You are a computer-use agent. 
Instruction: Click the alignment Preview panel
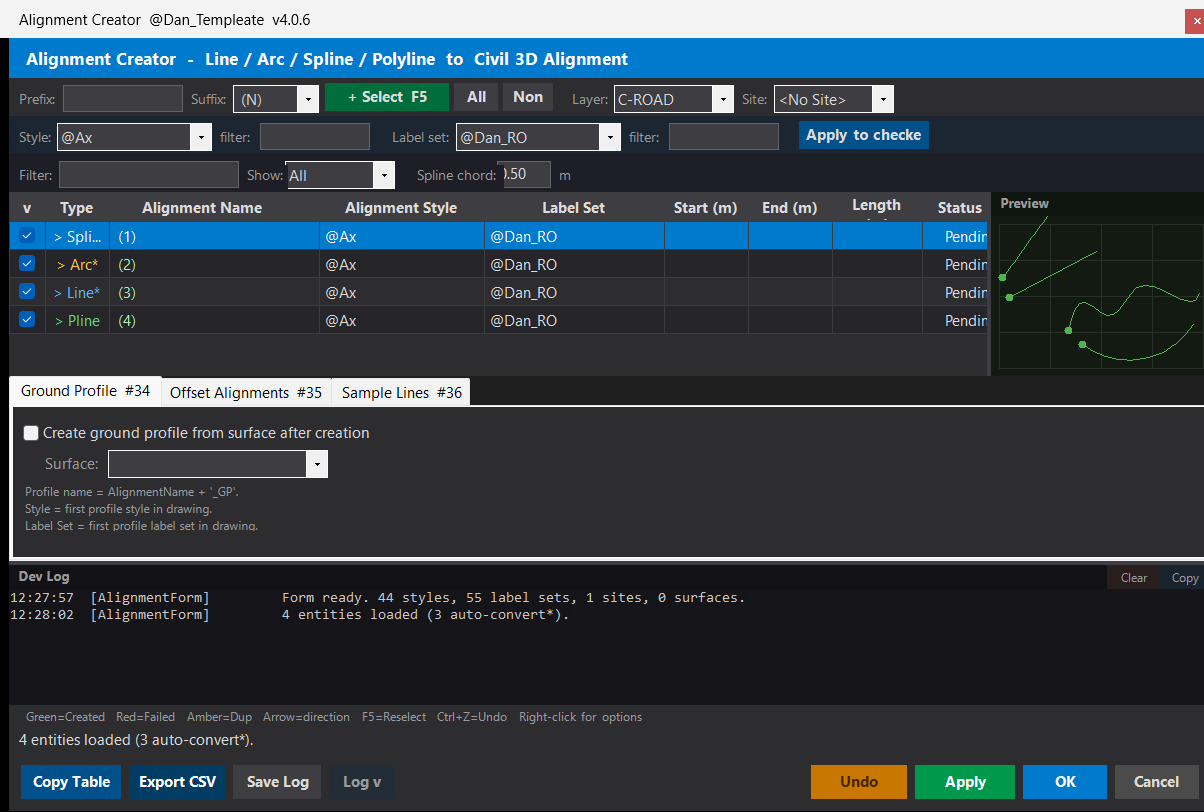click(1098, 285)
